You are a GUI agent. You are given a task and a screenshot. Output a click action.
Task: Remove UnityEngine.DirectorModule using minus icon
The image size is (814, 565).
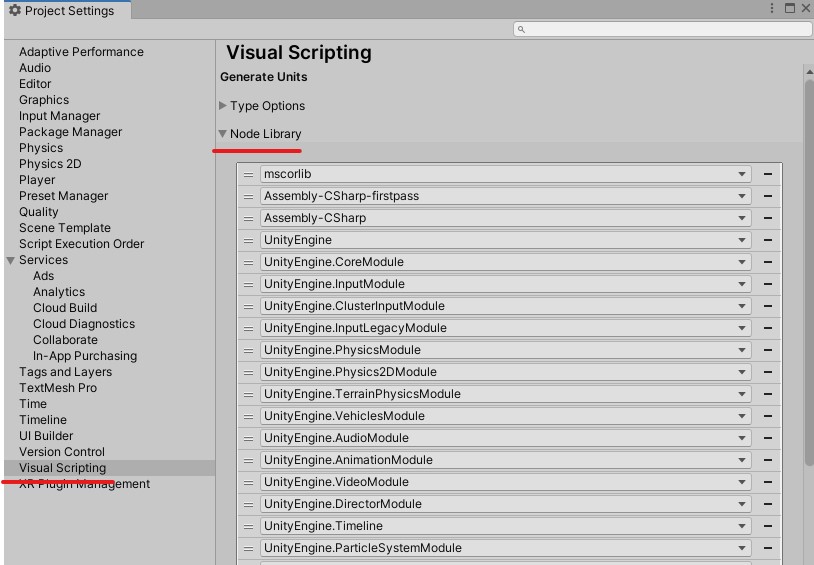pyautogui.click(x=767, y=504)
